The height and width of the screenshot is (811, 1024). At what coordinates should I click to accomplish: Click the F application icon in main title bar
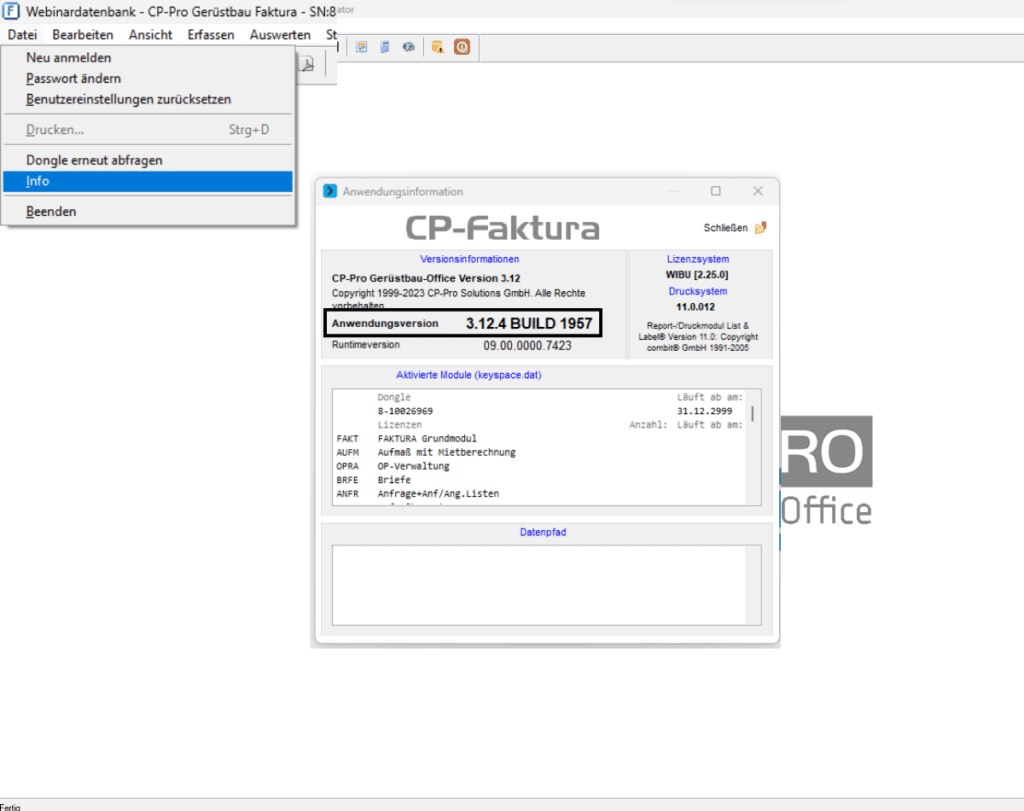pyautogui.click(x=11, y=11)
